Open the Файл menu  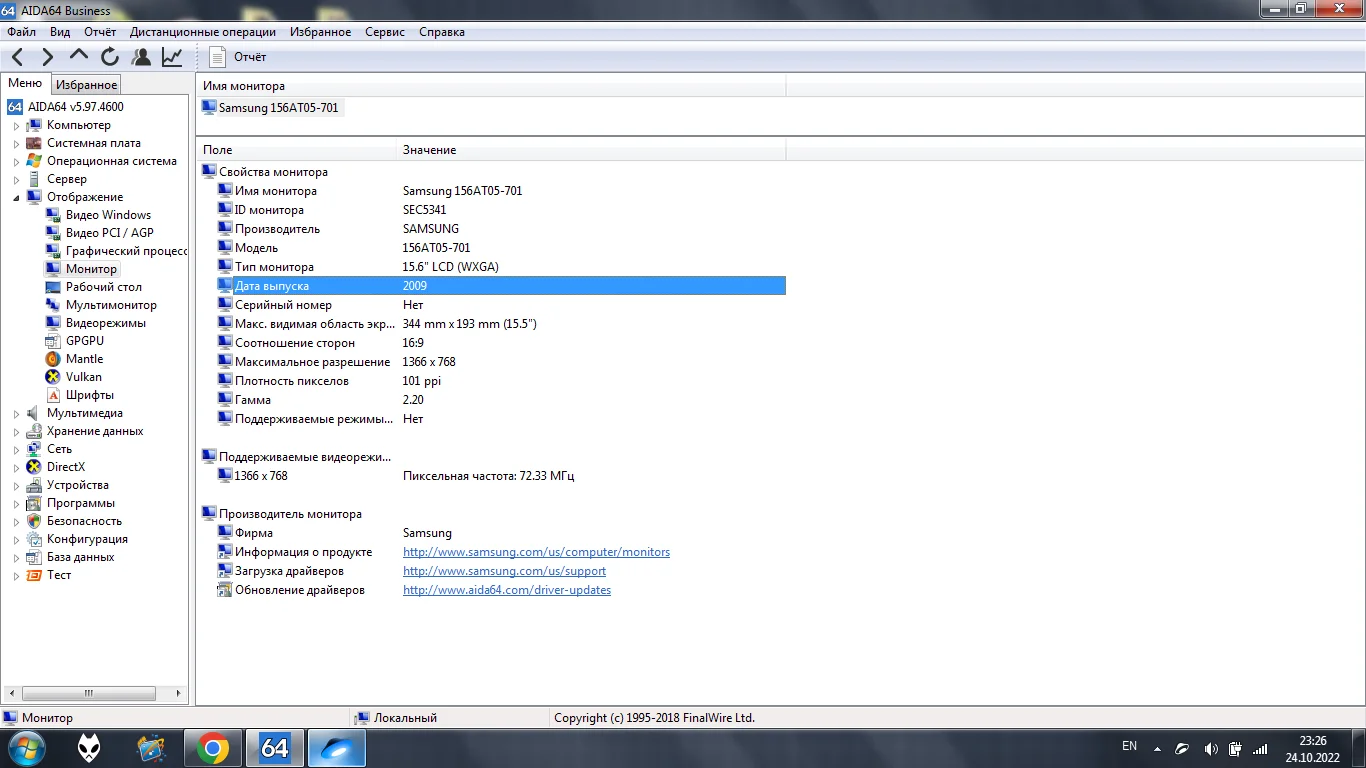[21, 32]
